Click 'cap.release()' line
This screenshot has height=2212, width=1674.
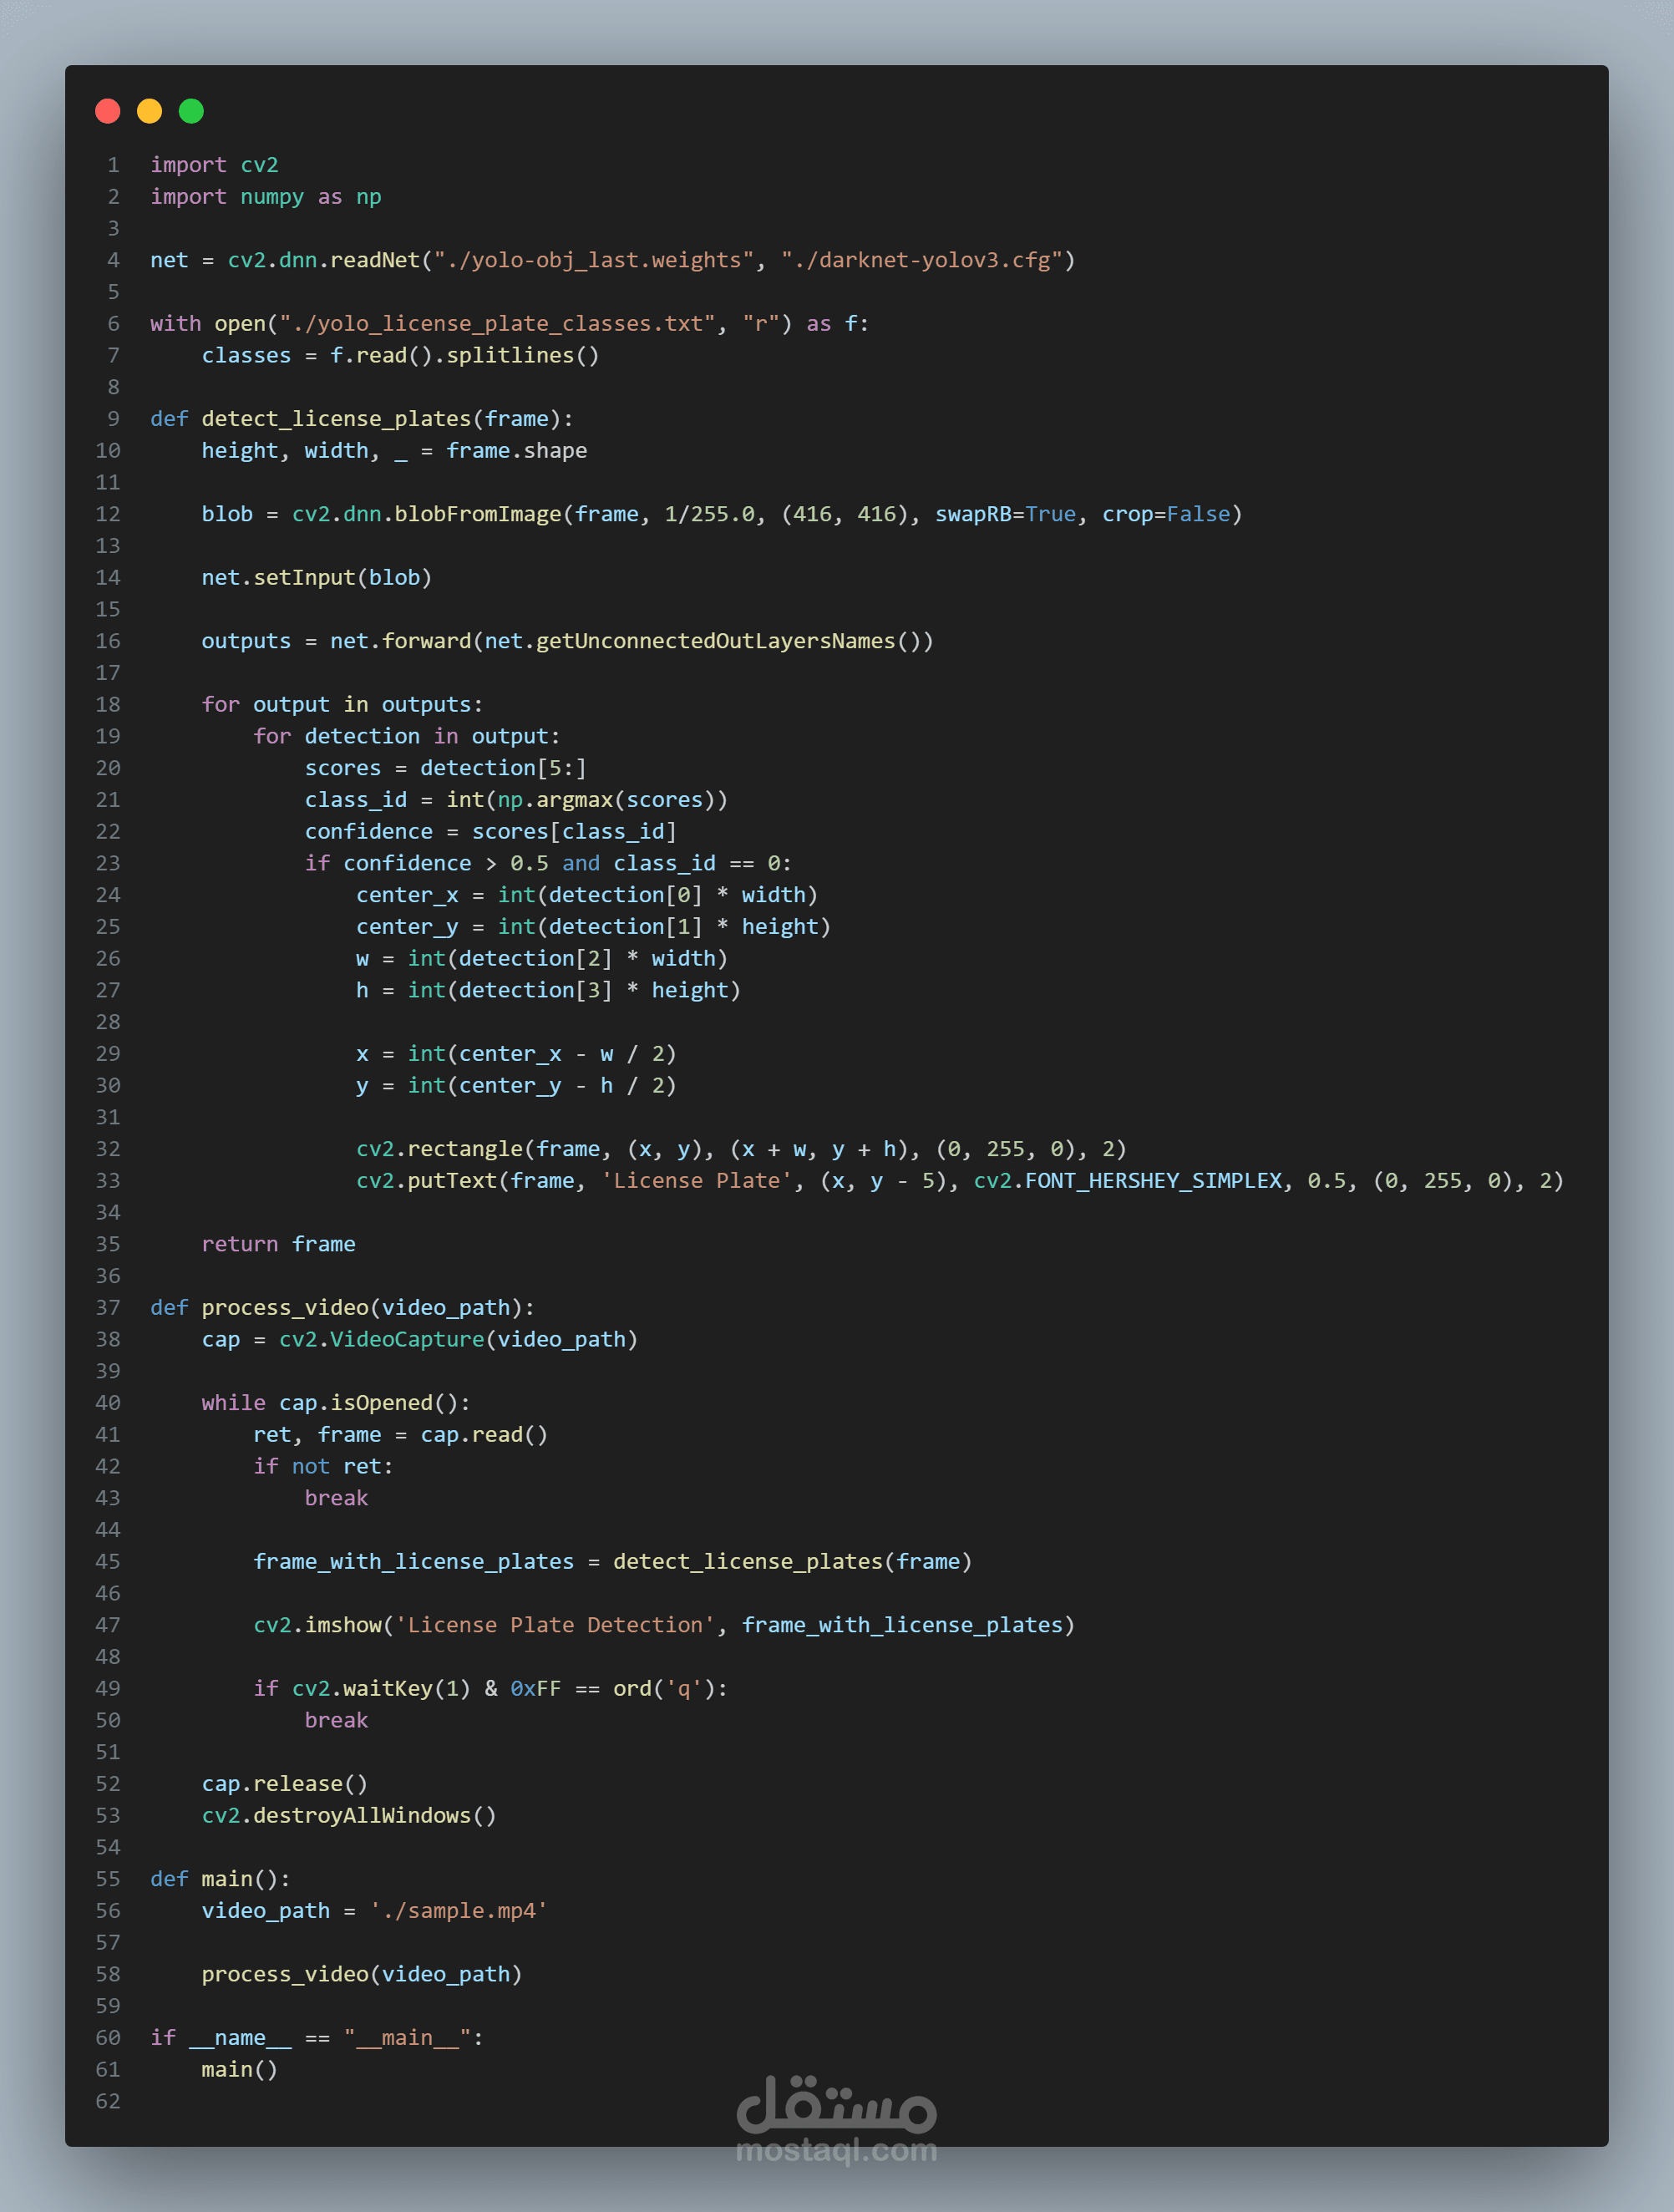(x=285, y=1785)
